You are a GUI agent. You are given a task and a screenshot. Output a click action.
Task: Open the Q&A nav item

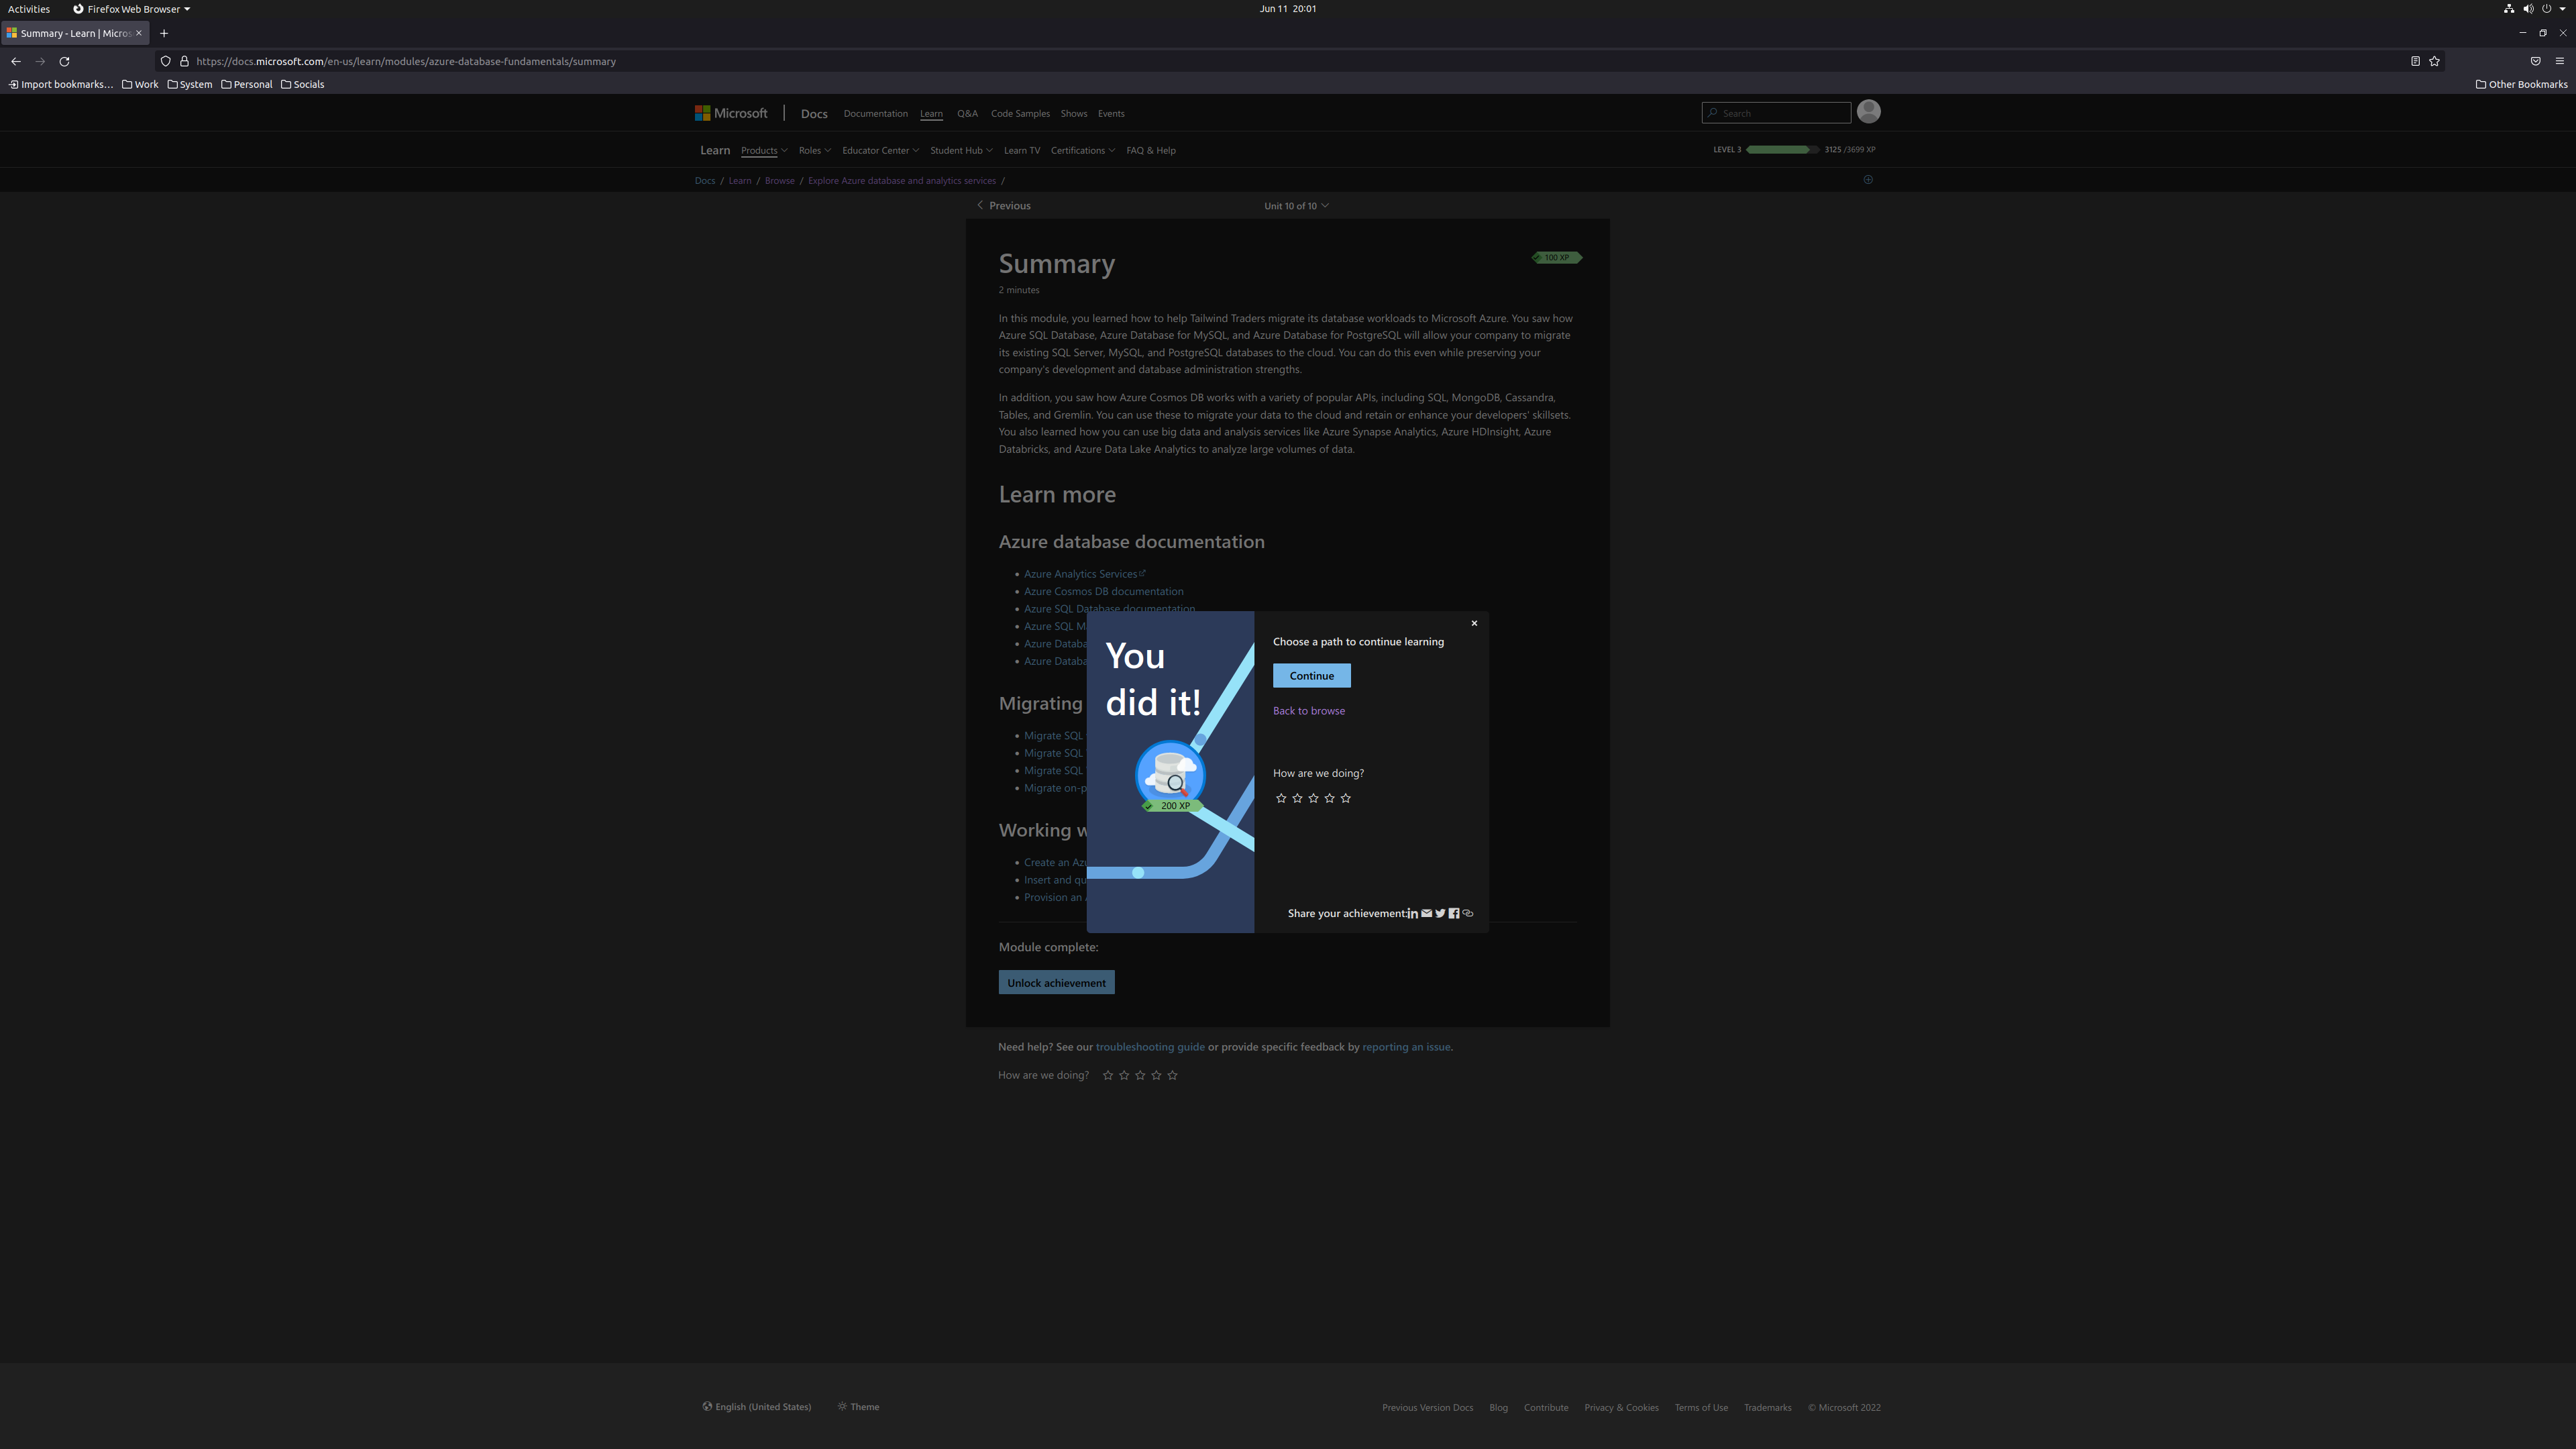click(967, 113)
